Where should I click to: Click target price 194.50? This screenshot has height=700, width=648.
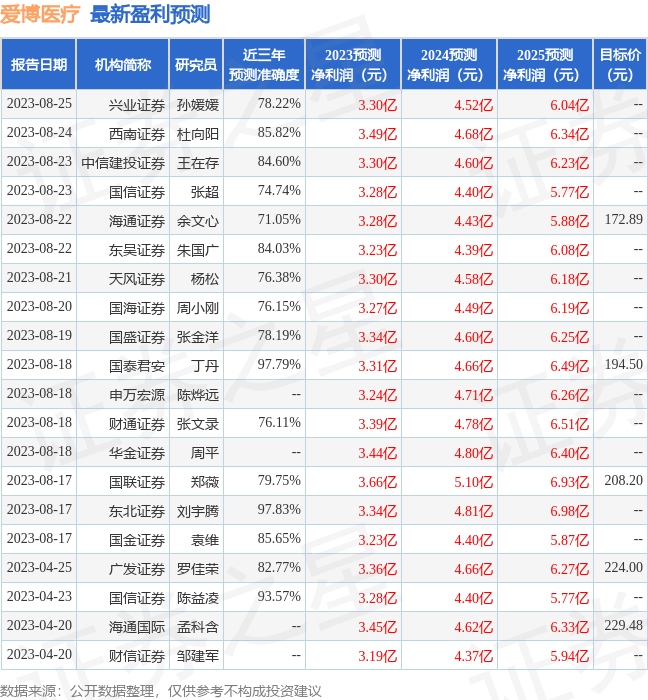click(x=623, y=364)
